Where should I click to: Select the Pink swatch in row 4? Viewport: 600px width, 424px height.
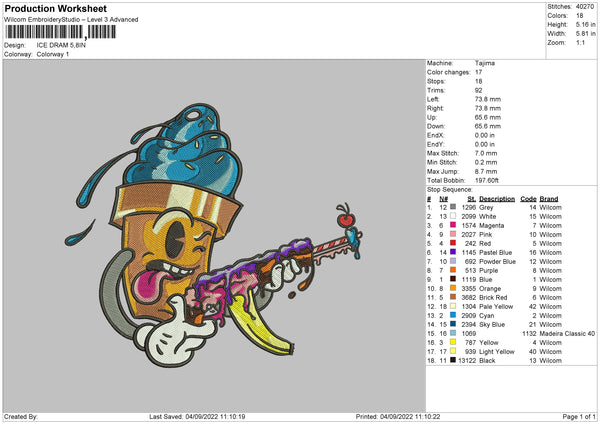click(453, 234)
